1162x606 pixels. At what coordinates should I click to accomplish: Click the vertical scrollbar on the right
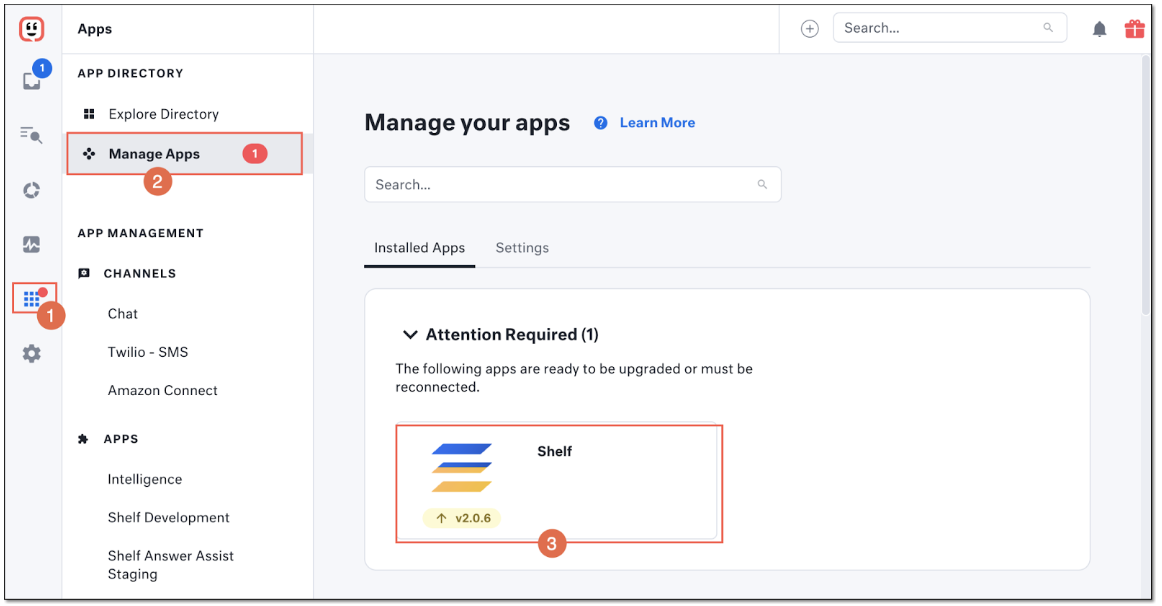click(x=1146, y=185)
